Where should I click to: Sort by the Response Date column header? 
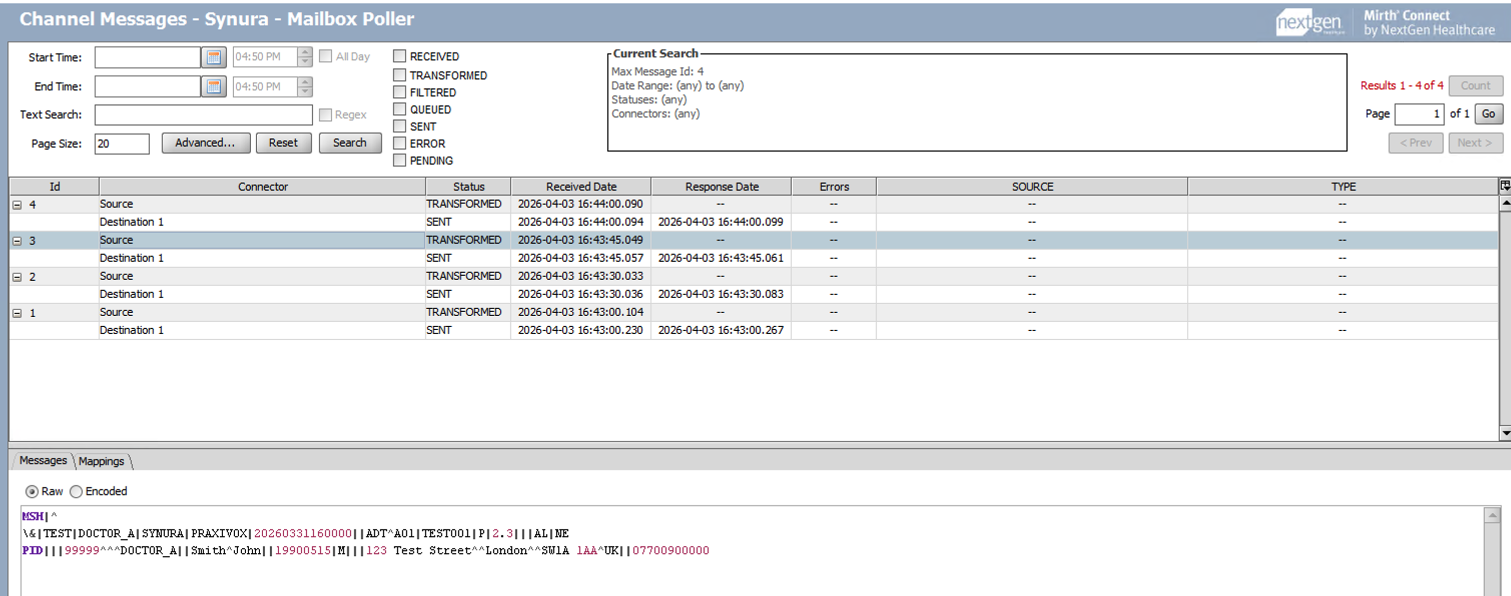(721, 187)
